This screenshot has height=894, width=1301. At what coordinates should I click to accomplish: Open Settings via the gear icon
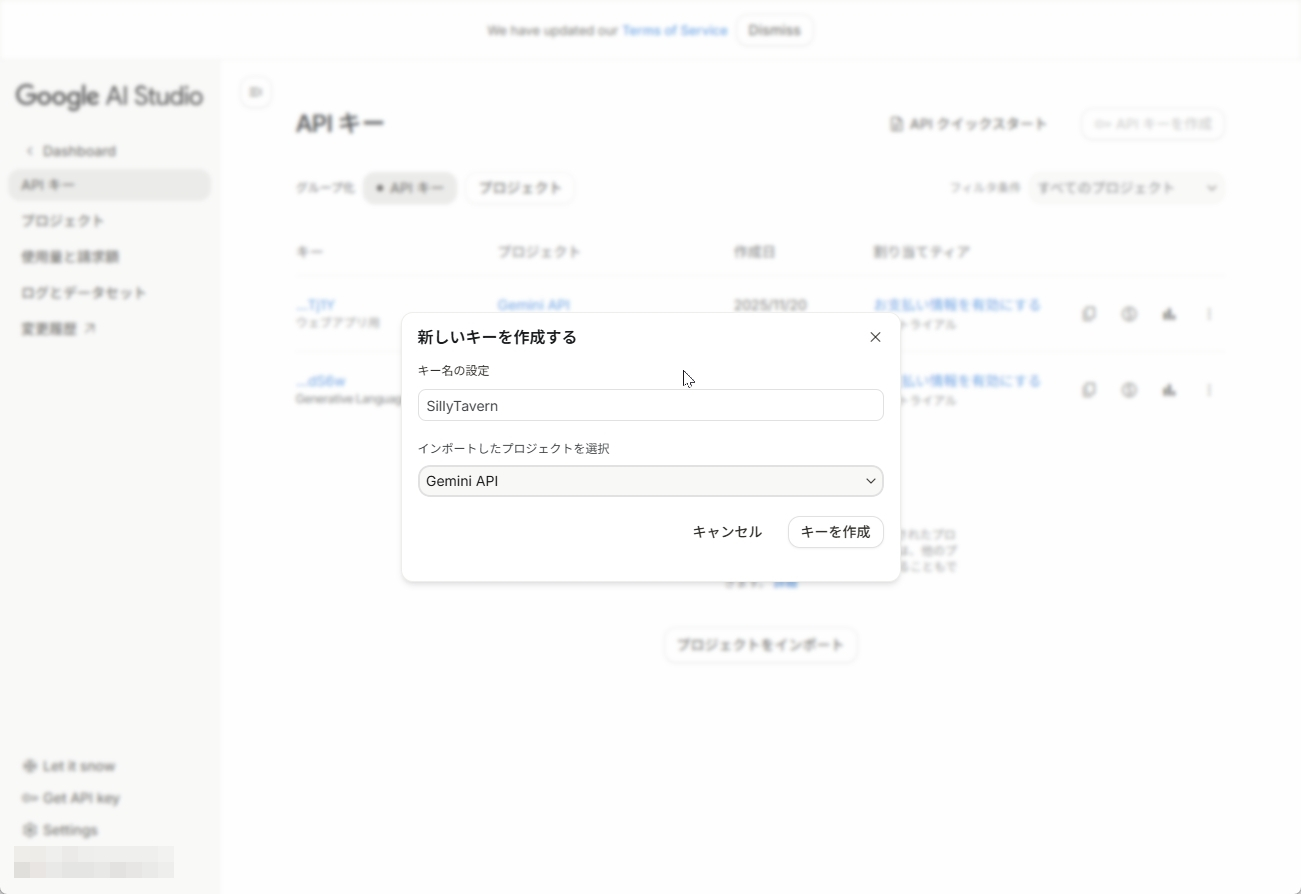click(x=27, y=830)
